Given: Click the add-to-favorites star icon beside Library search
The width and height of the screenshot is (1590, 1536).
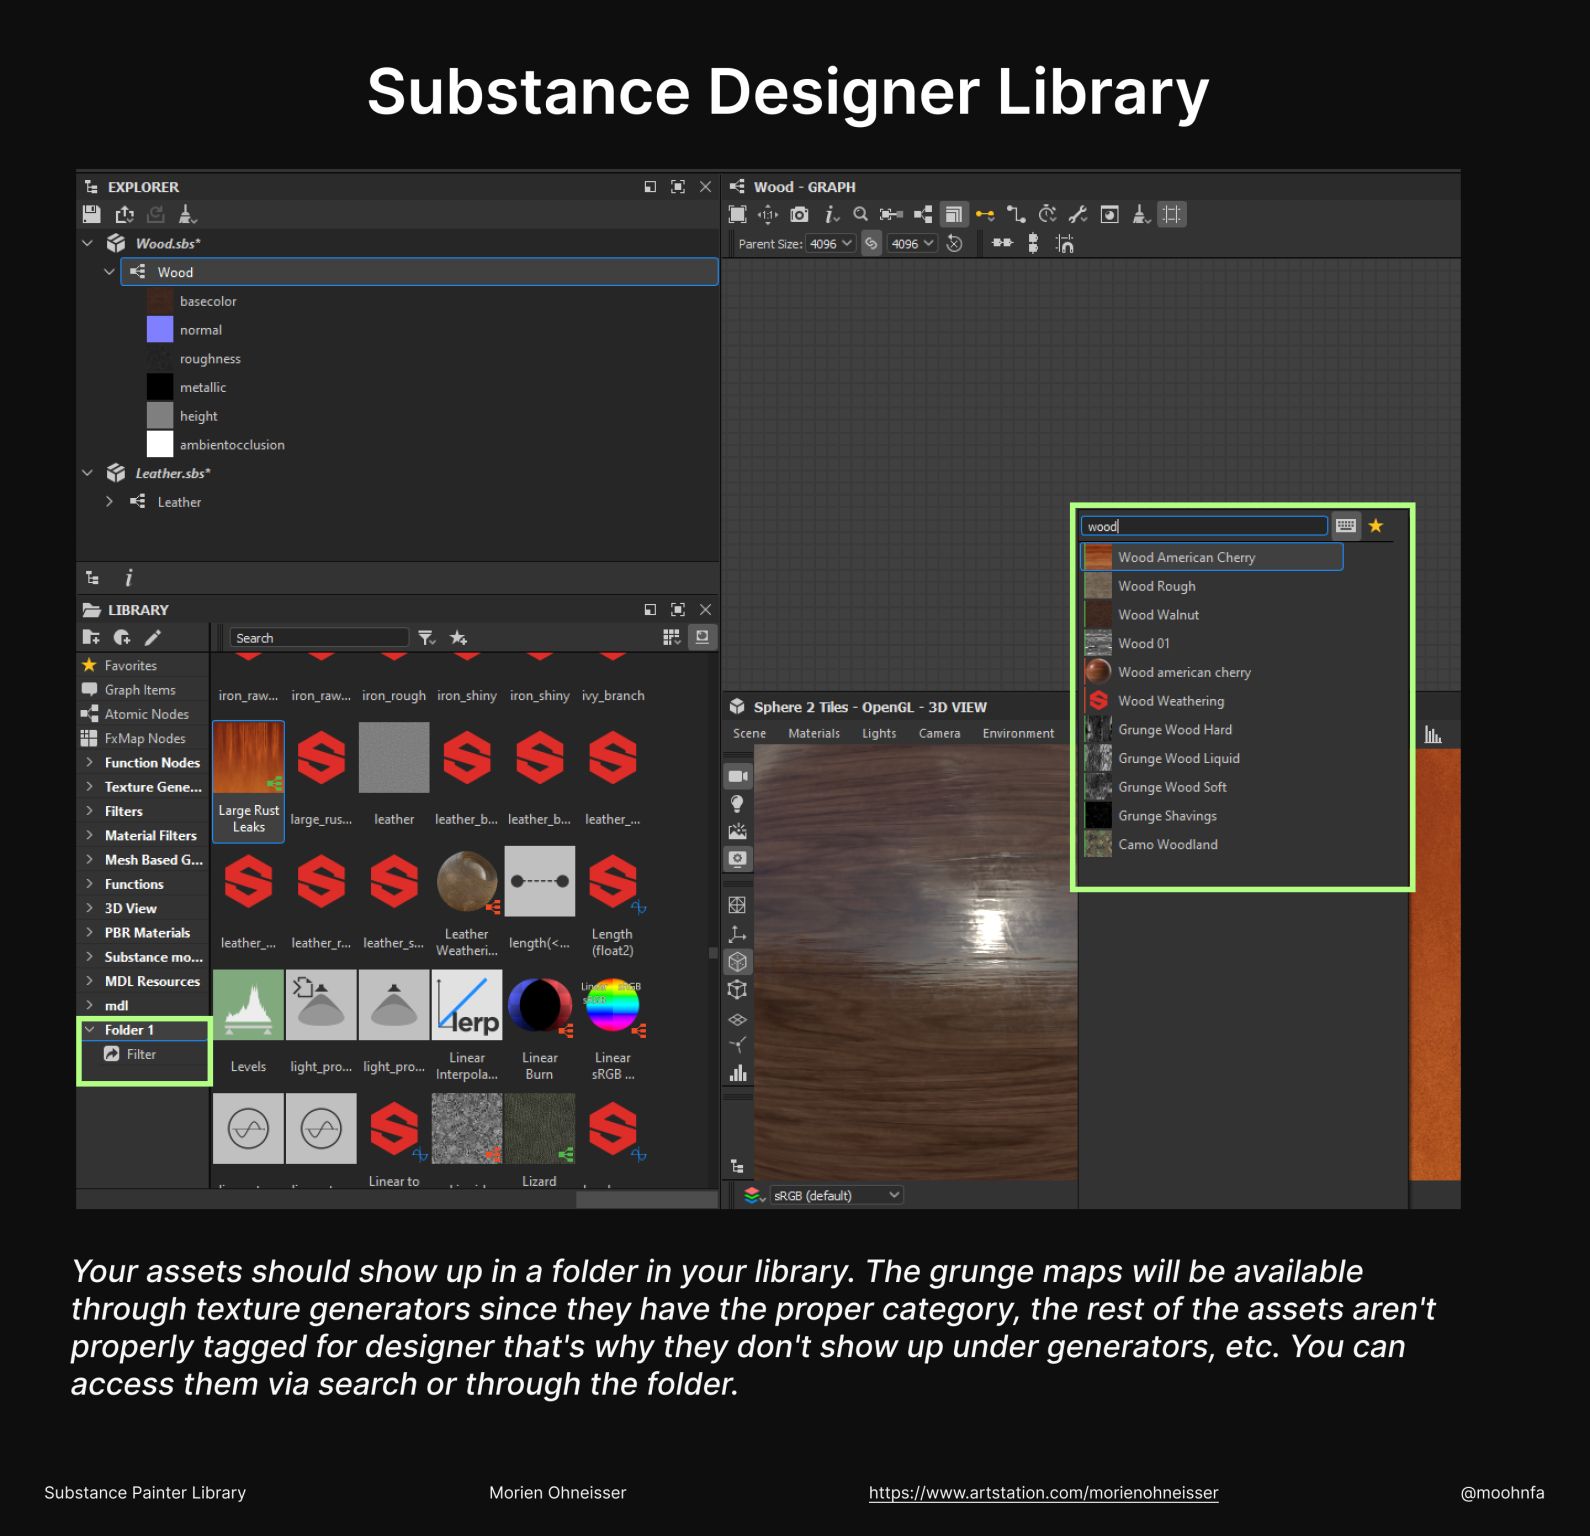Looking at the screenshot, I should pos(458,638).
